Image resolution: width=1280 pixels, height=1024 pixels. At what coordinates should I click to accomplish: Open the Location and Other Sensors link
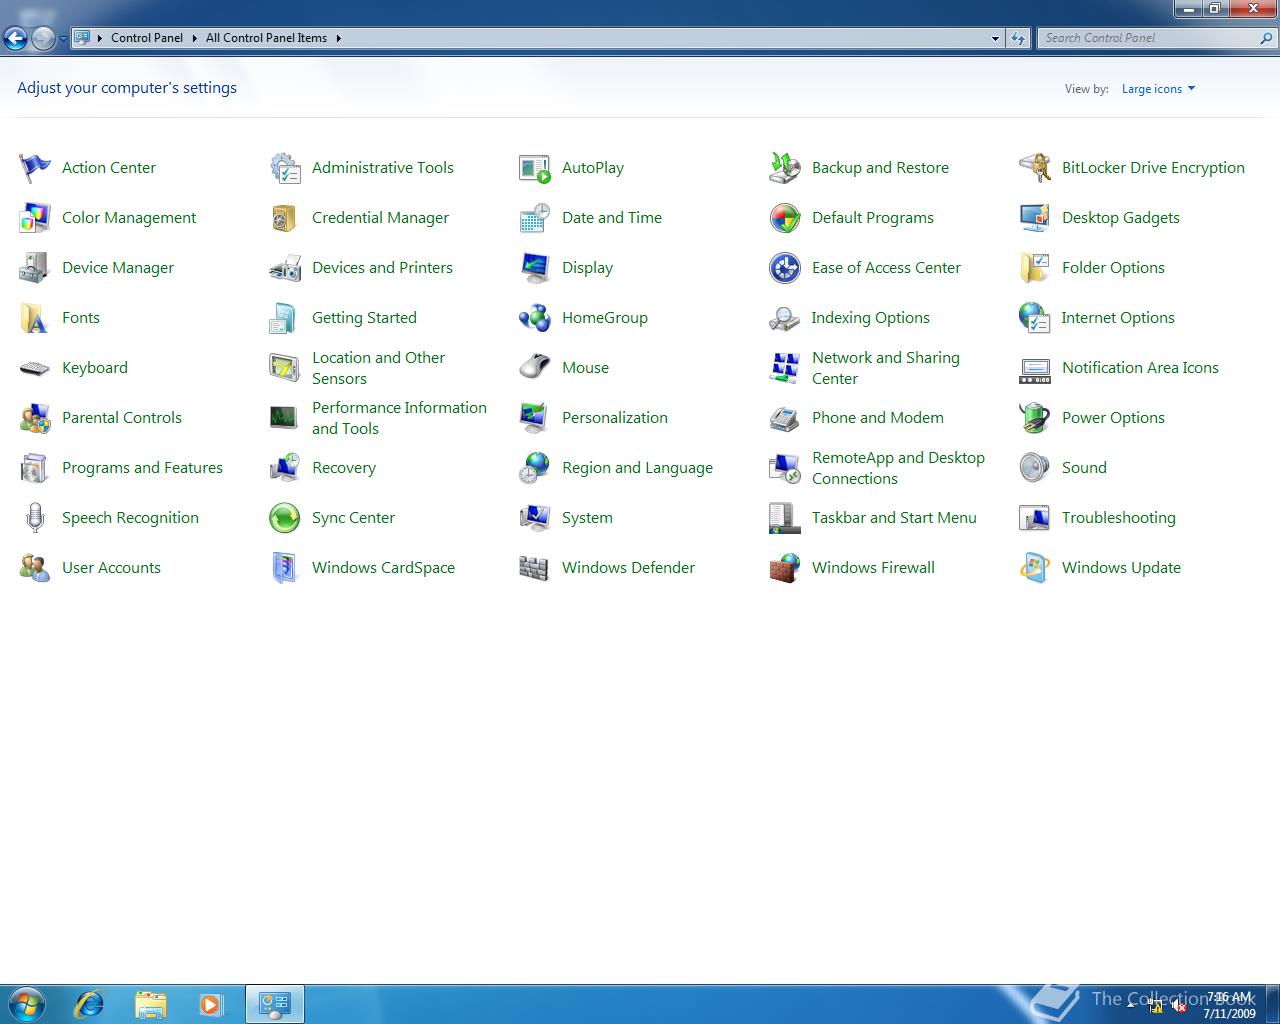point(378,368)
